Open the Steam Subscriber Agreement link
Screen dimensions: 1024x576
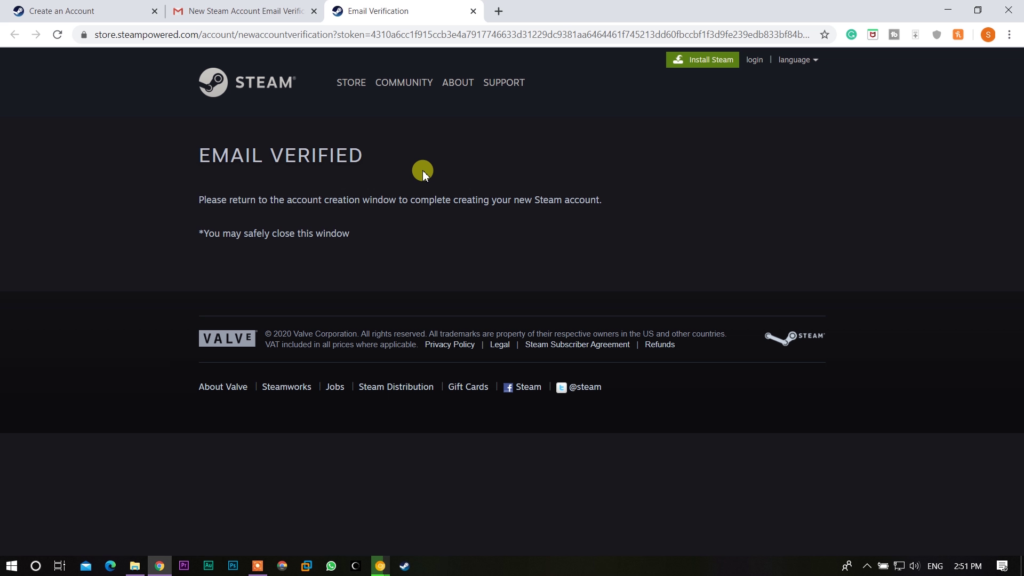point(577,344)
